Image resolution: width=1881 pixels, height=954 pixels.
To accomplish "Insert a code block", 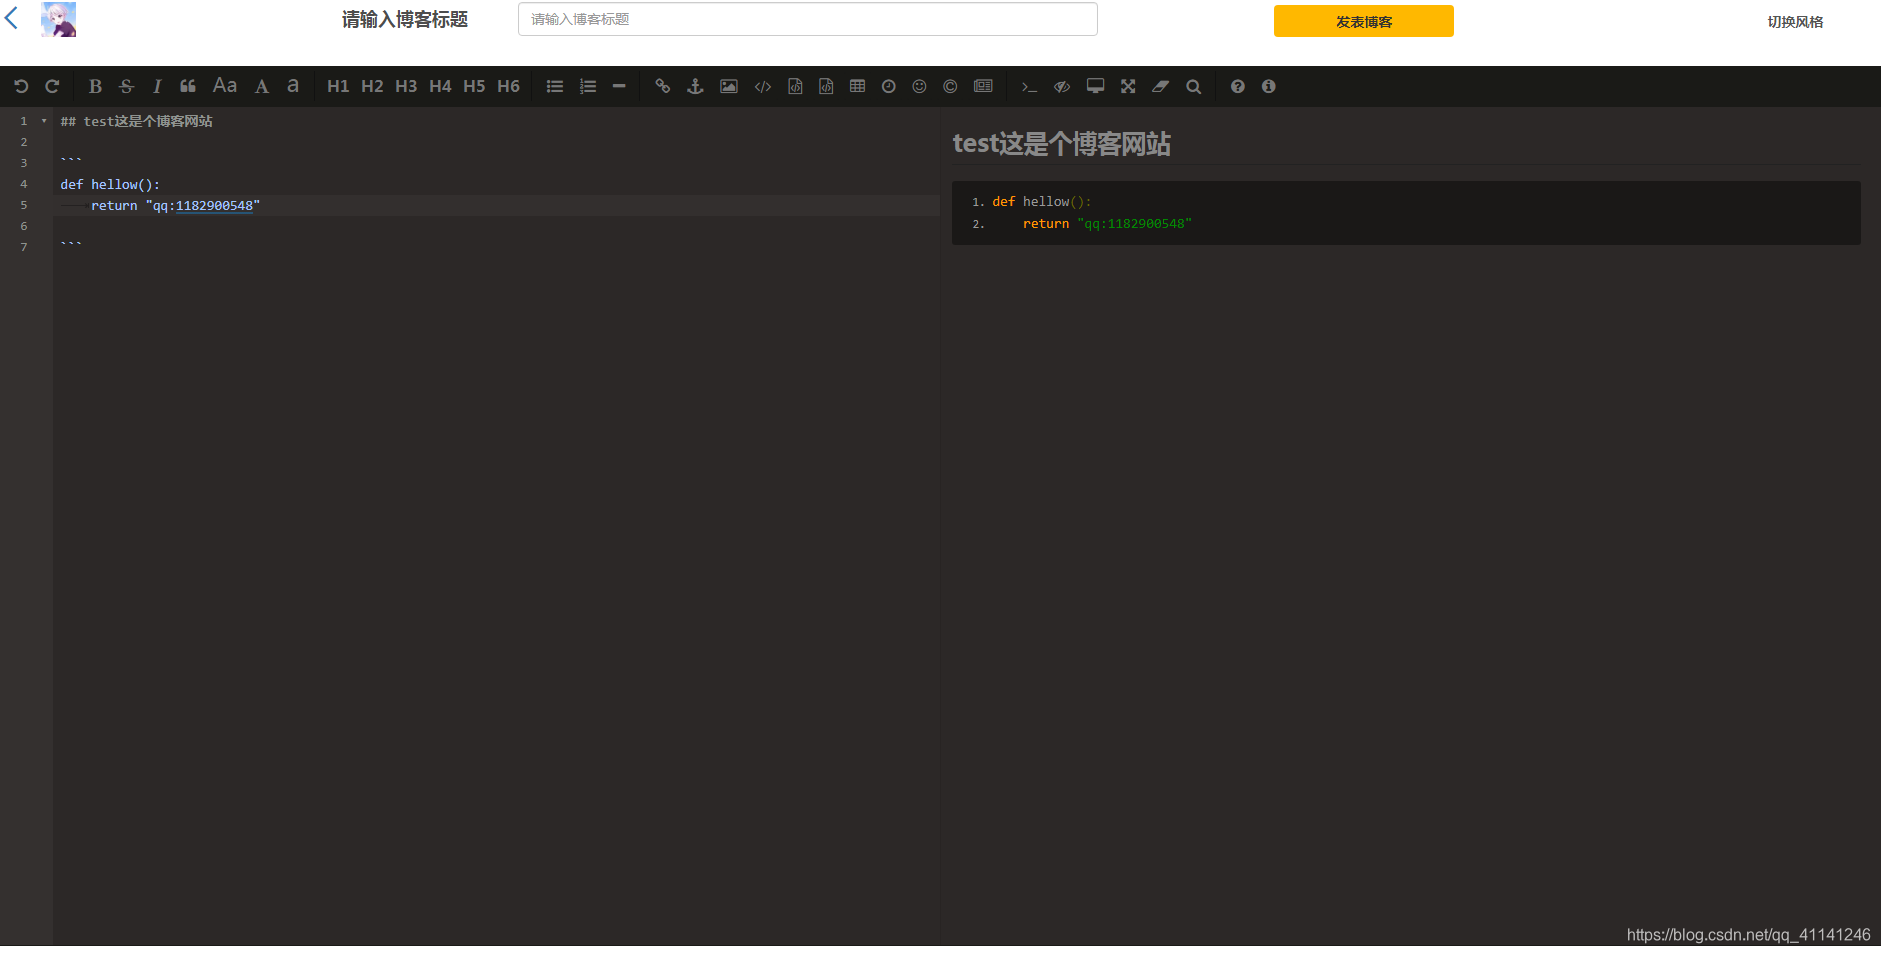I will tap(826, 87).
